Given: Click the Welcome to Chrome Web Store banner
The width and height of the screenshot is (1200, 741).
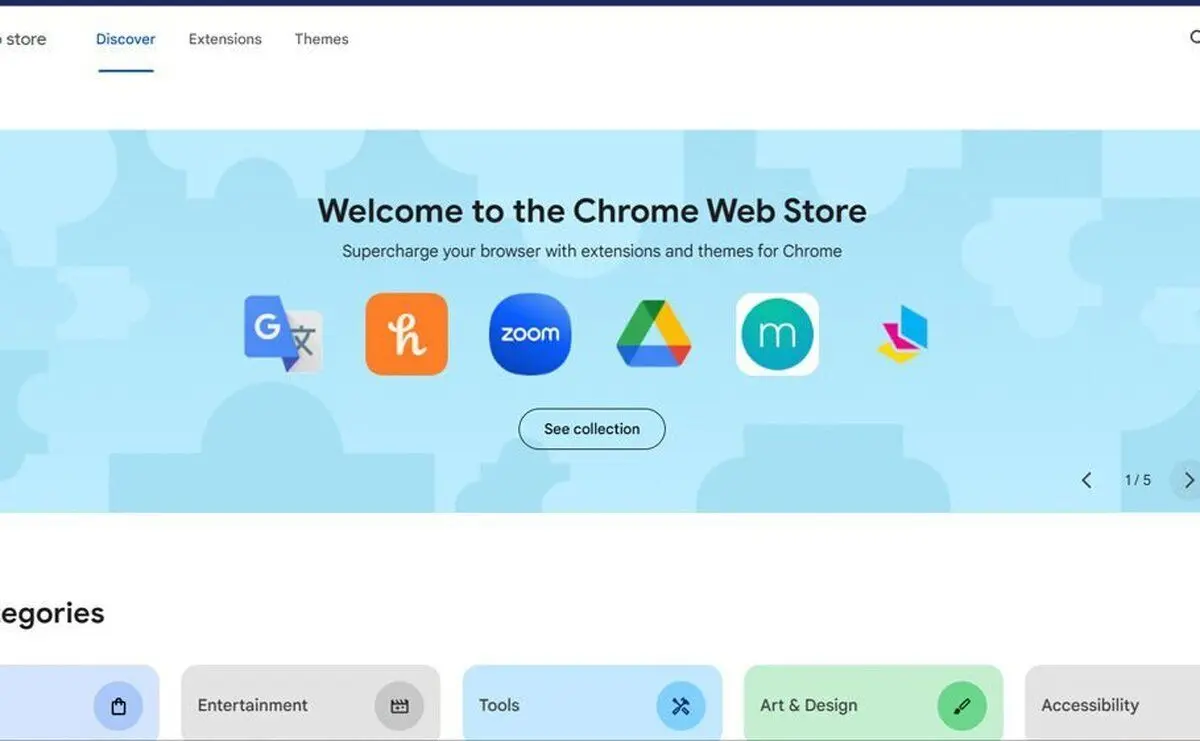Looking at the screenshot, I should pyautogui.click(x=600, y=321).
